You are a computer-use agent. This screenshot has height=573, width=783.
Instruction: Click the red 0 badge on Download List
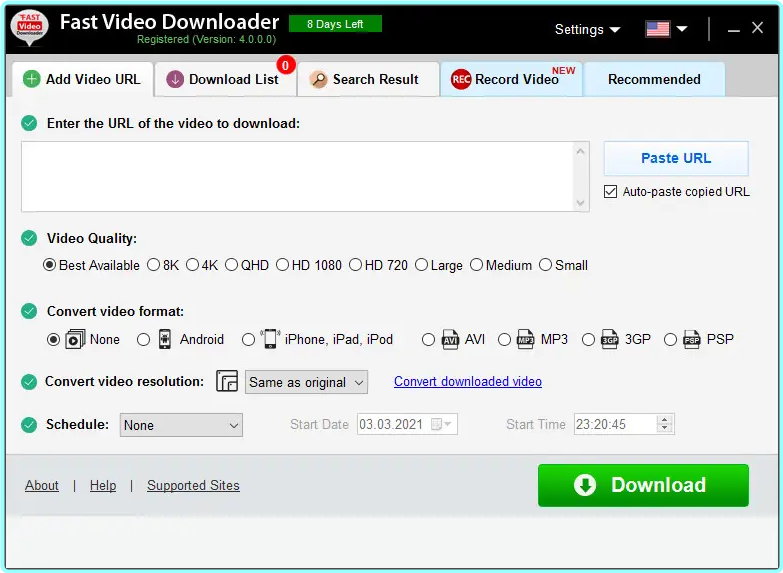tap(286, 65)
